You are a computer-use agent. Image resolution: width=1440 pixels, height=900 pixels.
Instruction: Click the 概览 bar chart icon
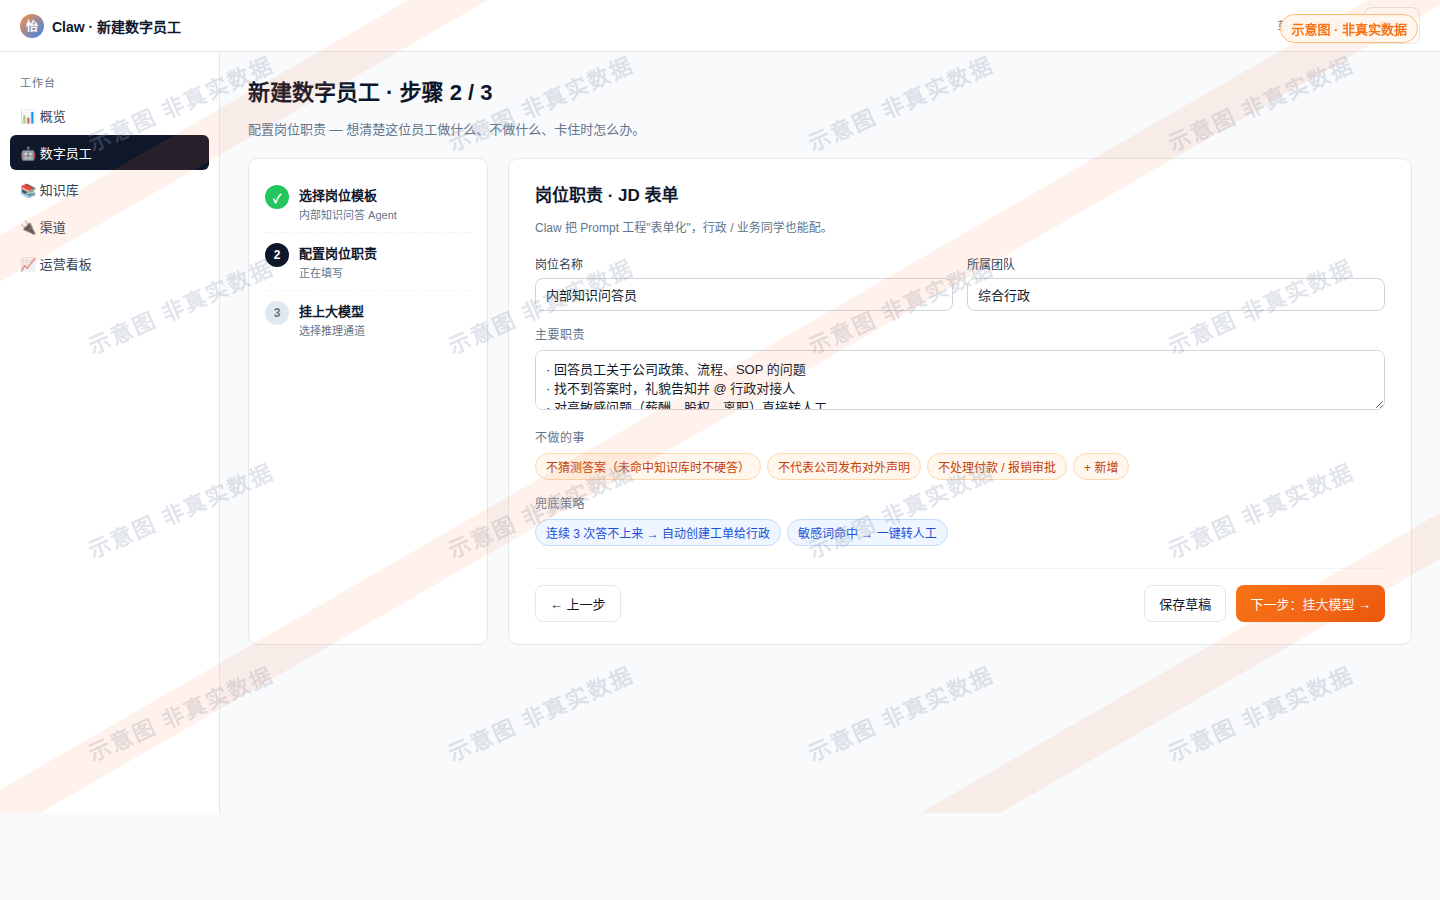[x=28, y=117]
